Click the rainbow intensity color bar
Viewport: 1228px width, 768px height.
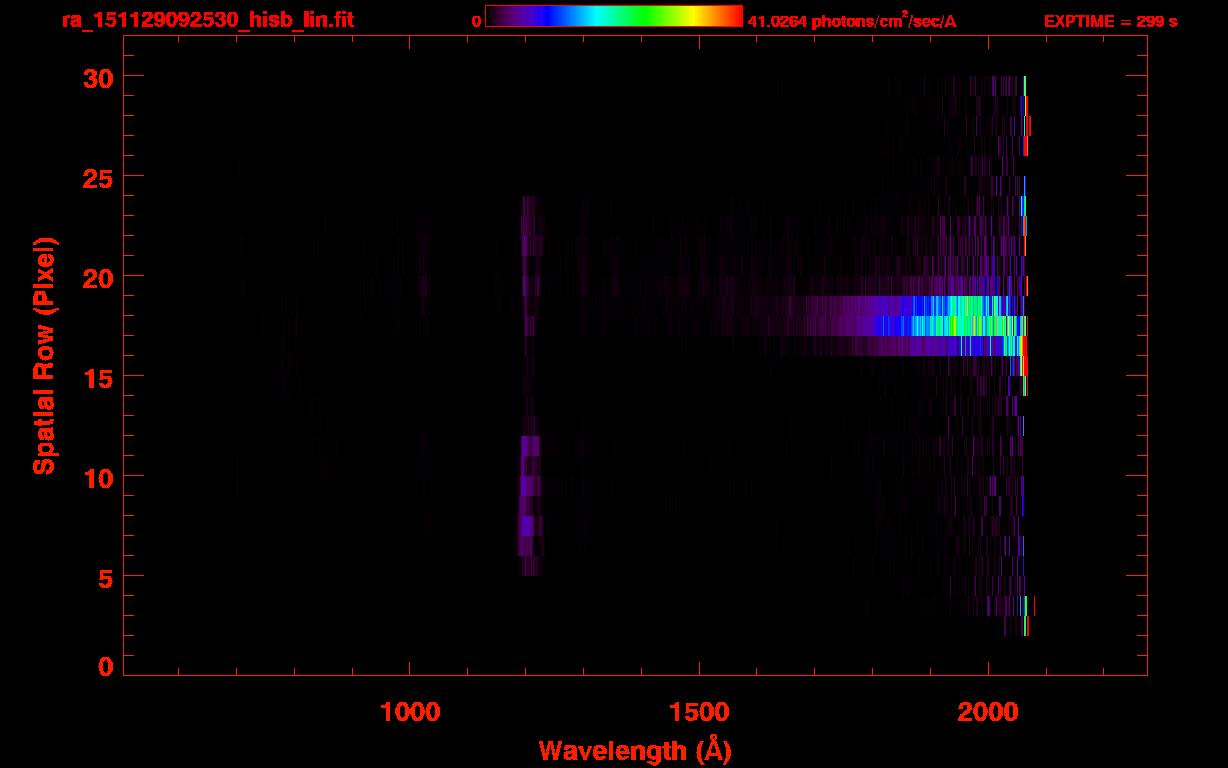(614, 16)
